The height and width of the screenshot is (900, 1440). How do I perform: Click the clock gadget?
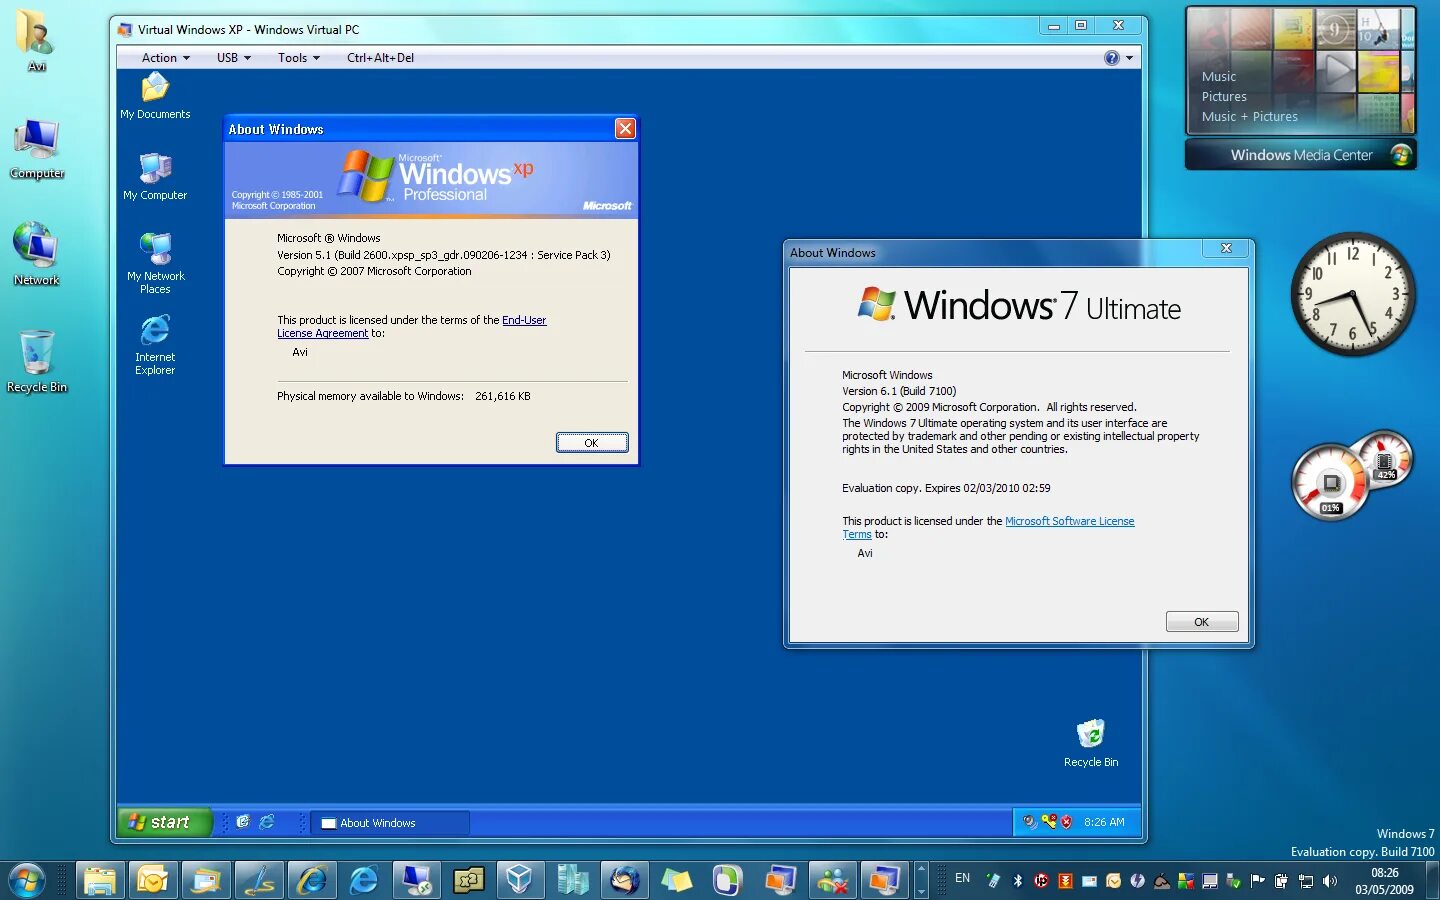(x=1352, y=294)
